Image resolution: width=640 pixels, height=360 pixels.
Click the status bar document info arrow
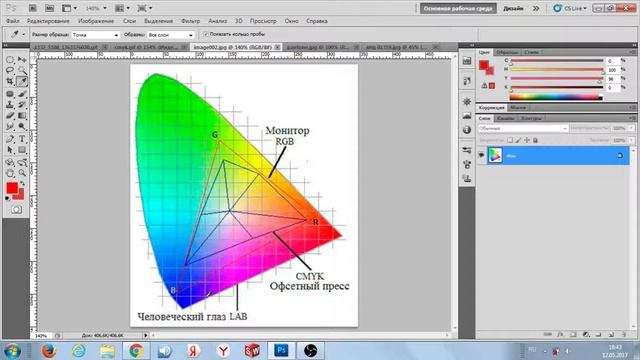[145, 336]
